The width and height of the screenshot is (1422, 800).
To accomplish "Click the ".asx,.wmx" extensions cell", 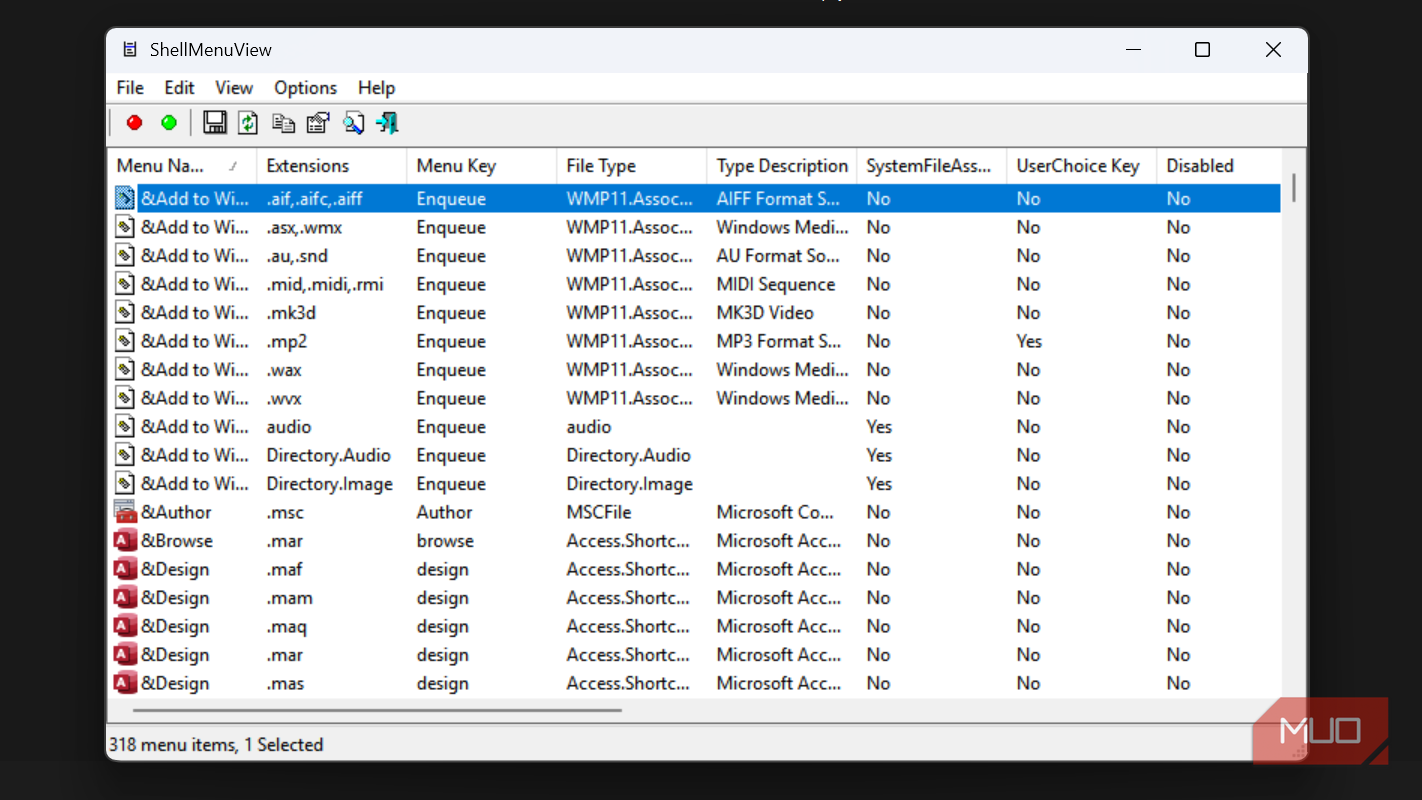I will [x=304, y=227].
